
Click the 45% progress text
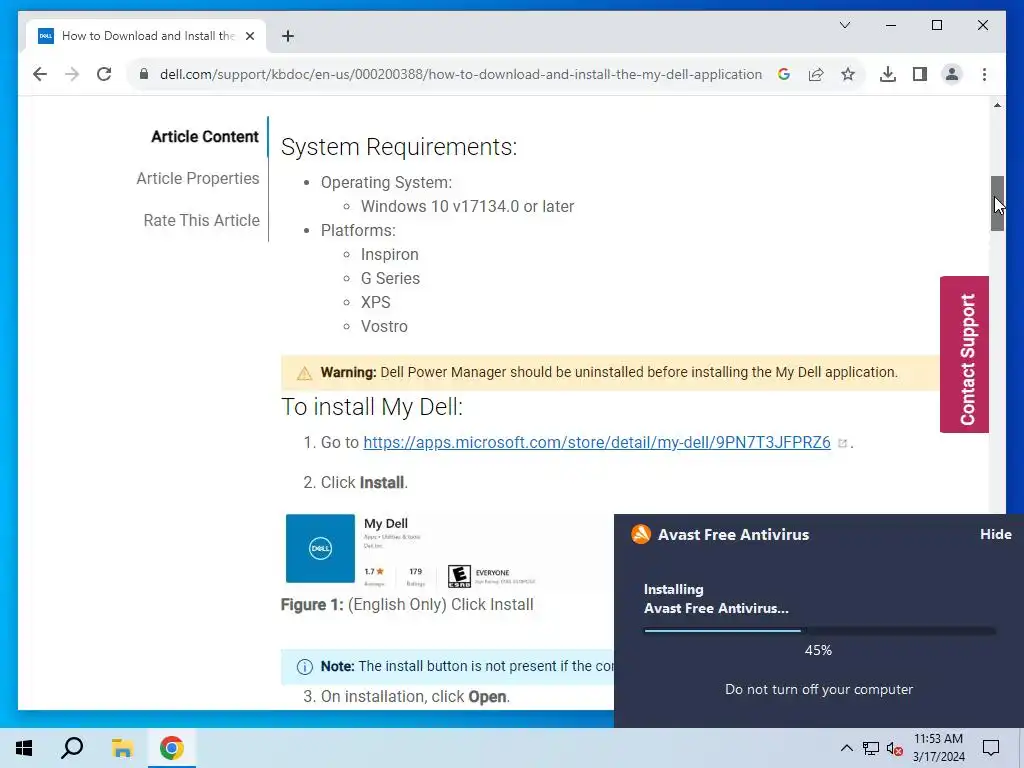point(818,650)
